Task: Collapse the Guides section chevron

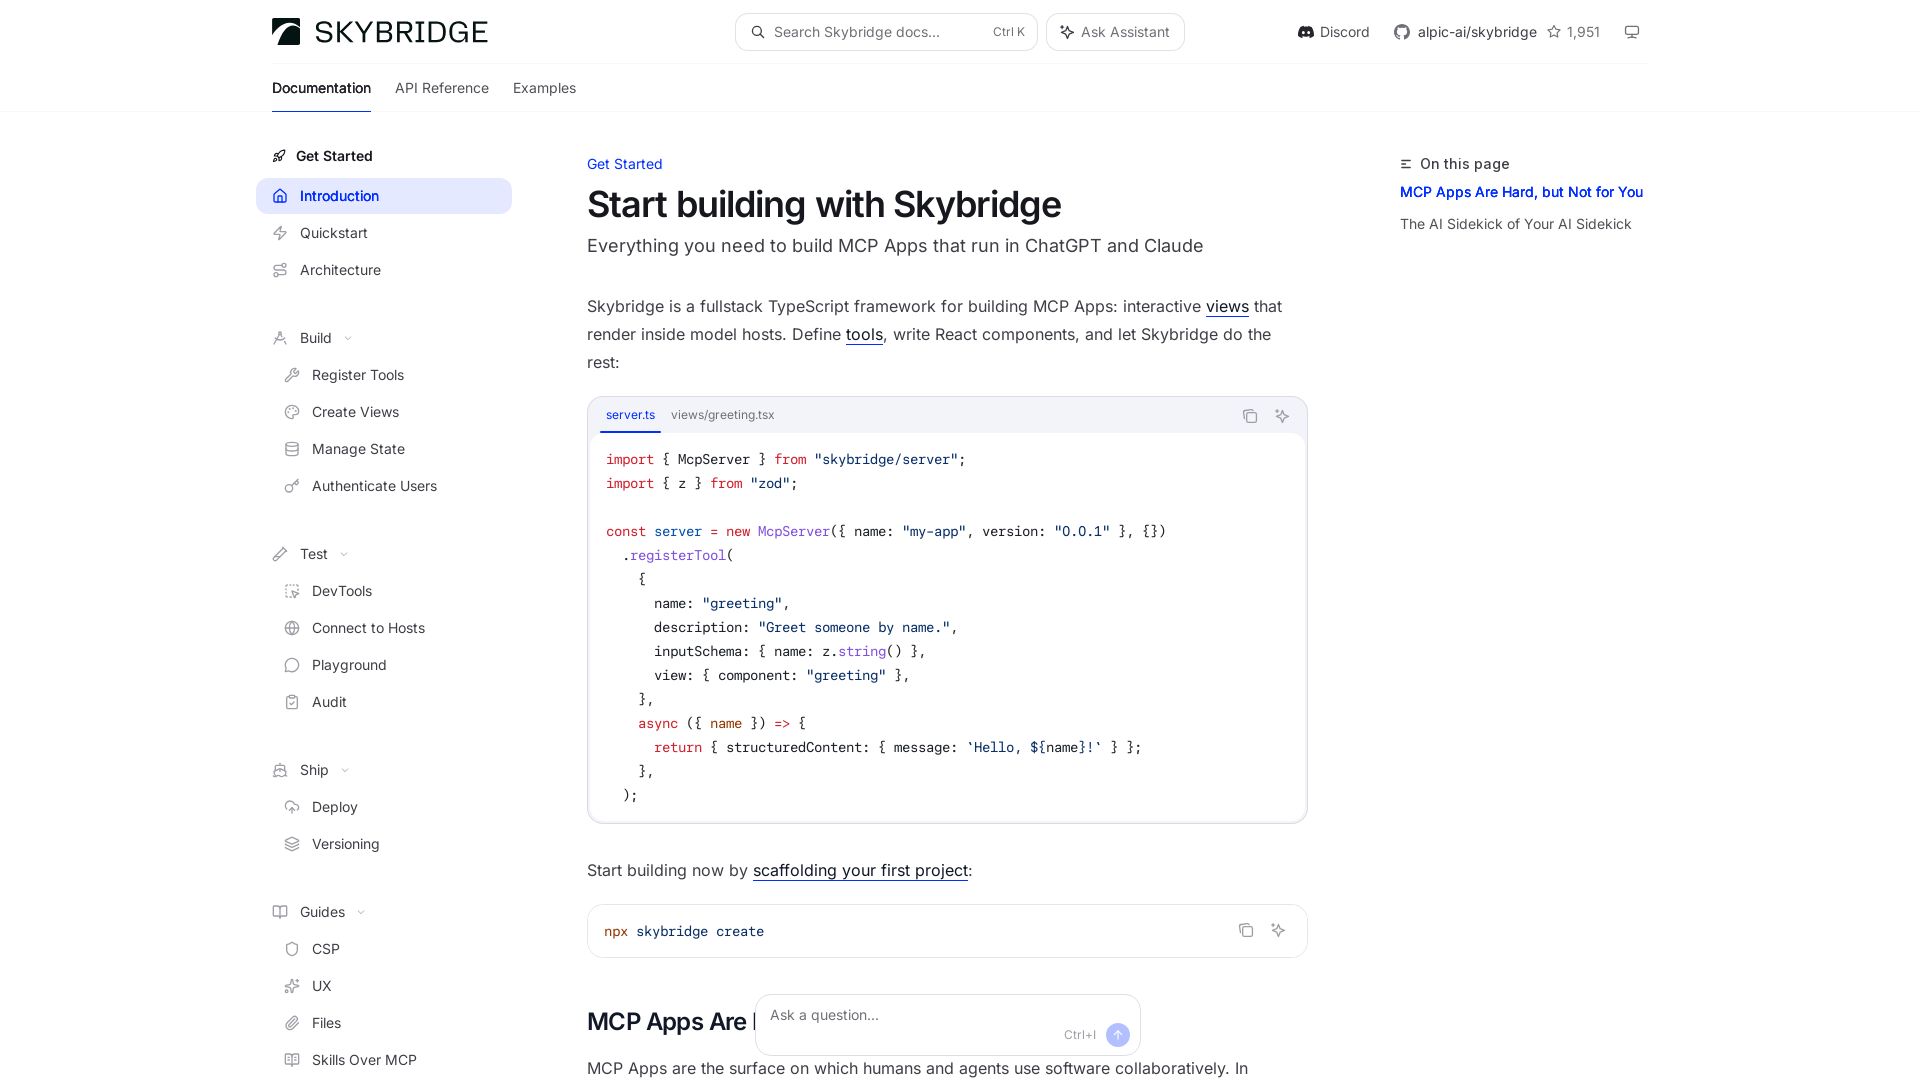Action: coord(361,912)
